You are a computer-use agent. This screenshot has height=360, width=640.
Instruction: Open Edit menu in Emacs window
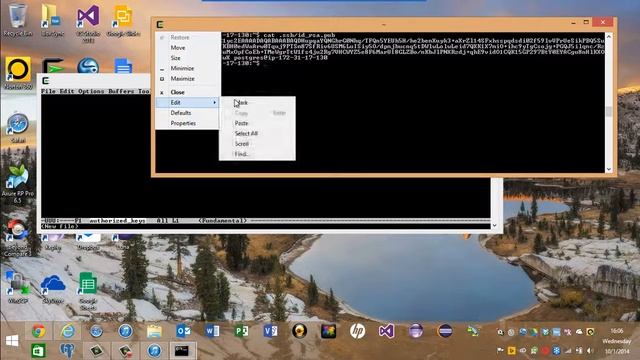pos(67,91)
